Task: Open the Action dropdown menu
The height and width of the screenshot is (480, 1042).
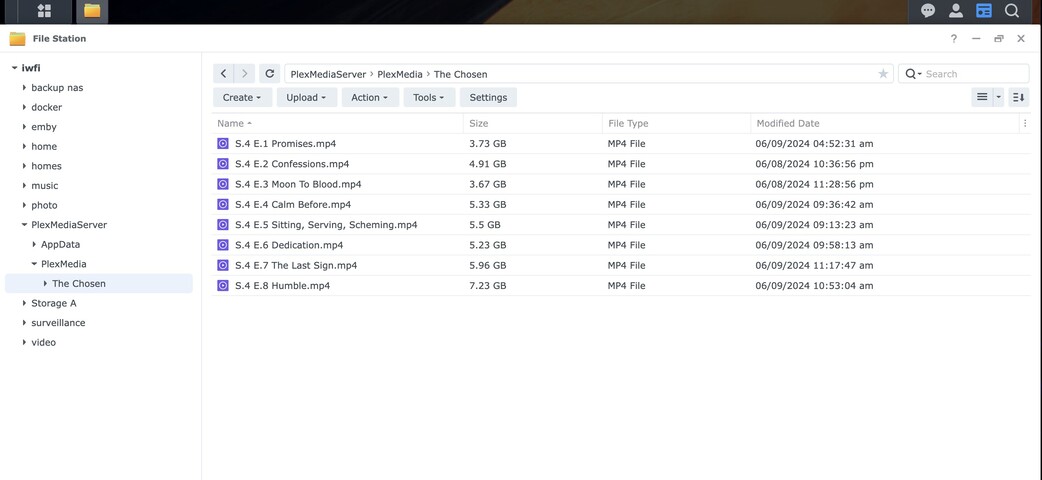Action: [x=370, y=97]
